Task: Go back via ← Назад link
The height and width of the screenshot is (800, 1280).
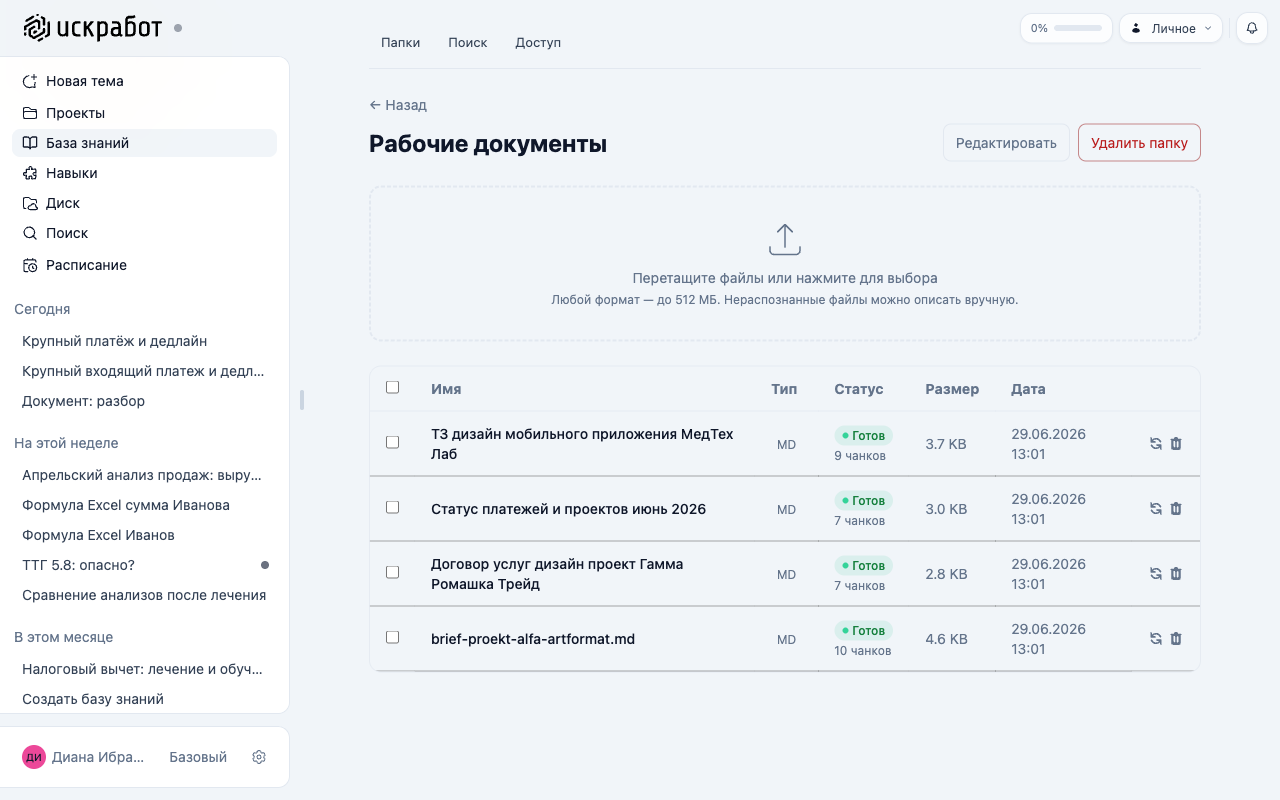Action: [x=398, y=105]
